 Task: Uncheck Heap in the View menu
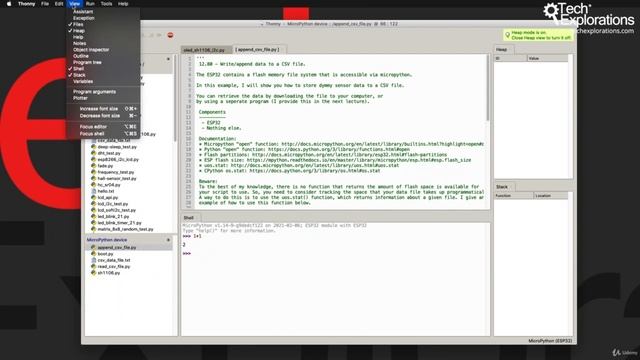point(103,31)
